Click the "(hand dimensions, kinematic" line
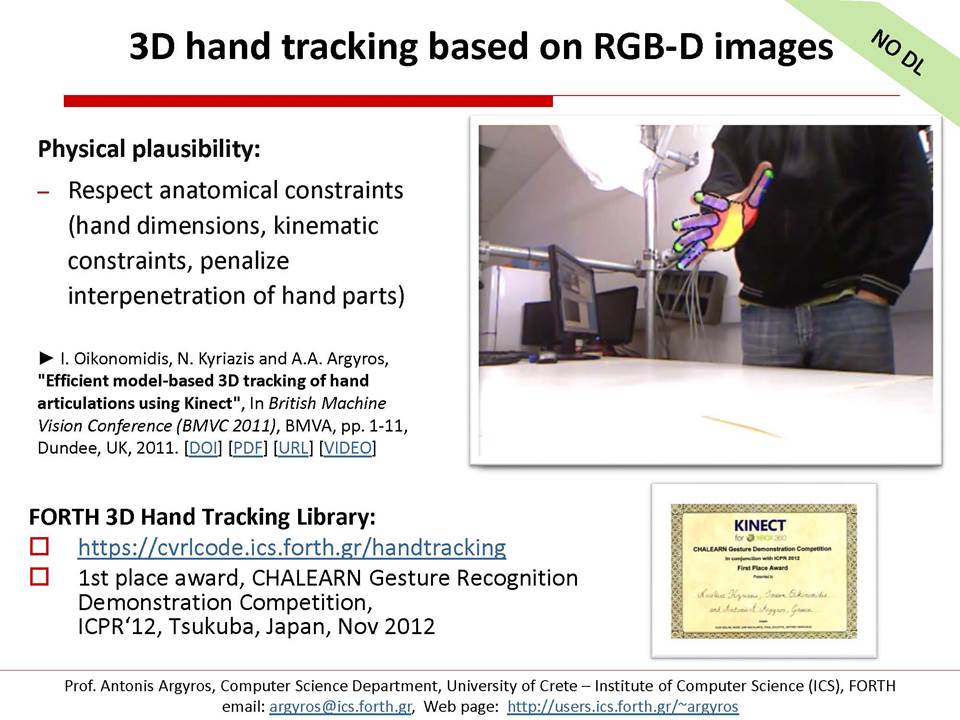 point(223,226)
